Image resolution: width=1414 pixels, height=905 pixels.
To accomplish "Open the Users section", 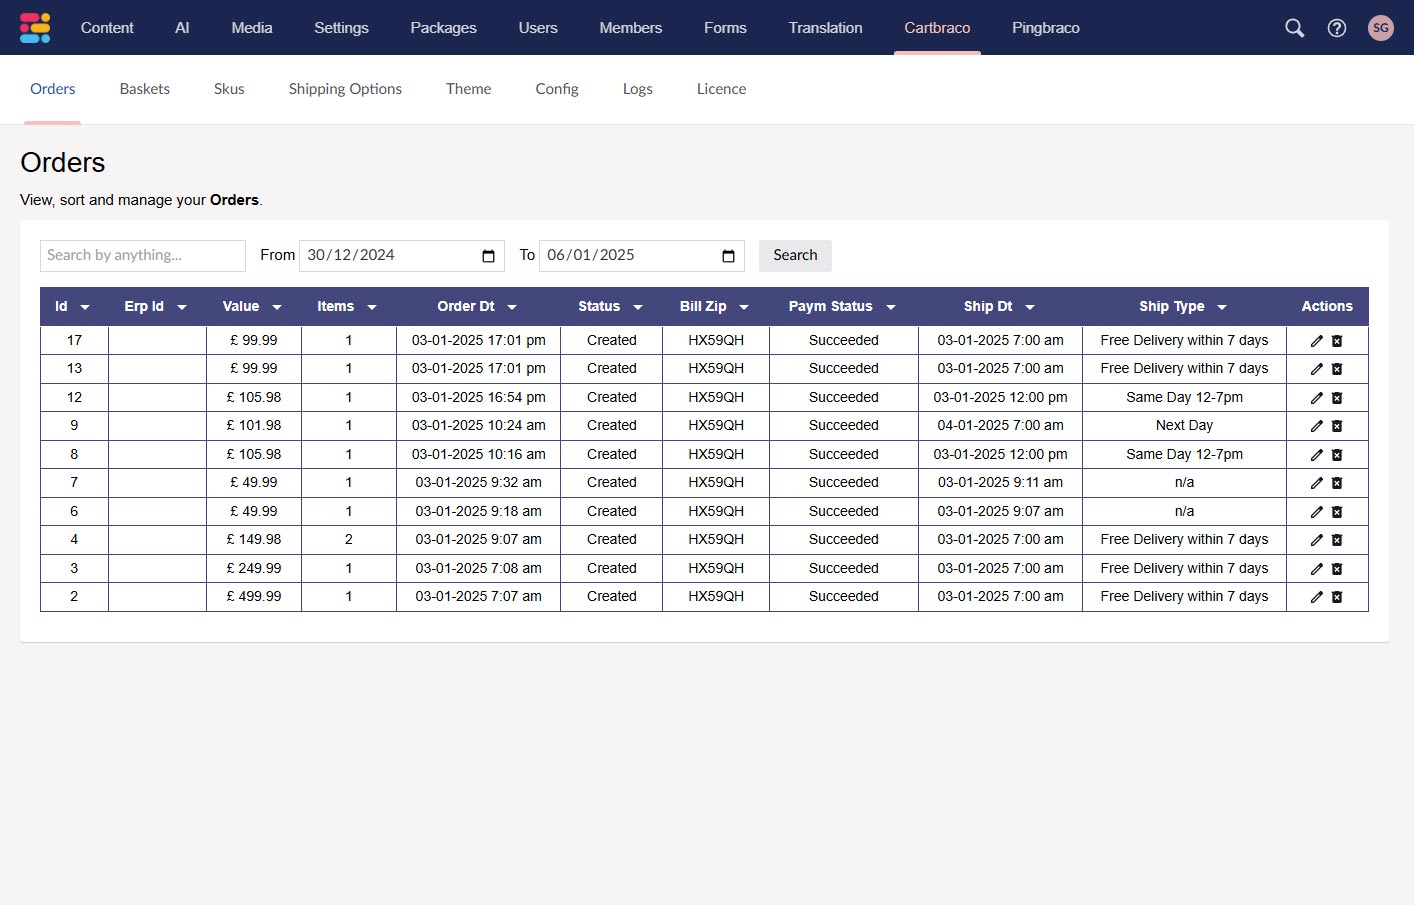I will point(538,28).
